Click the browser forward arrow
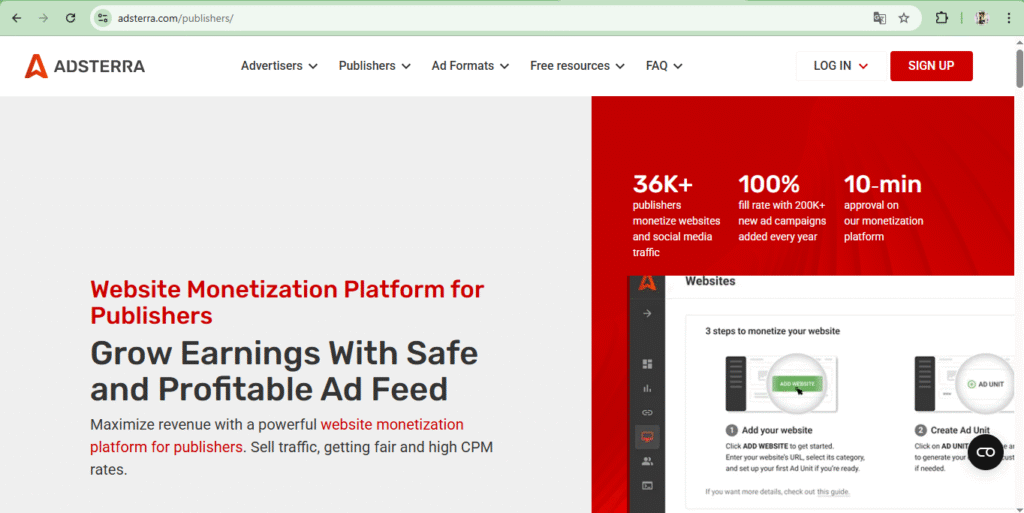Image resolution: width=1024 pixels, height=513 pixels. (44, 18)
